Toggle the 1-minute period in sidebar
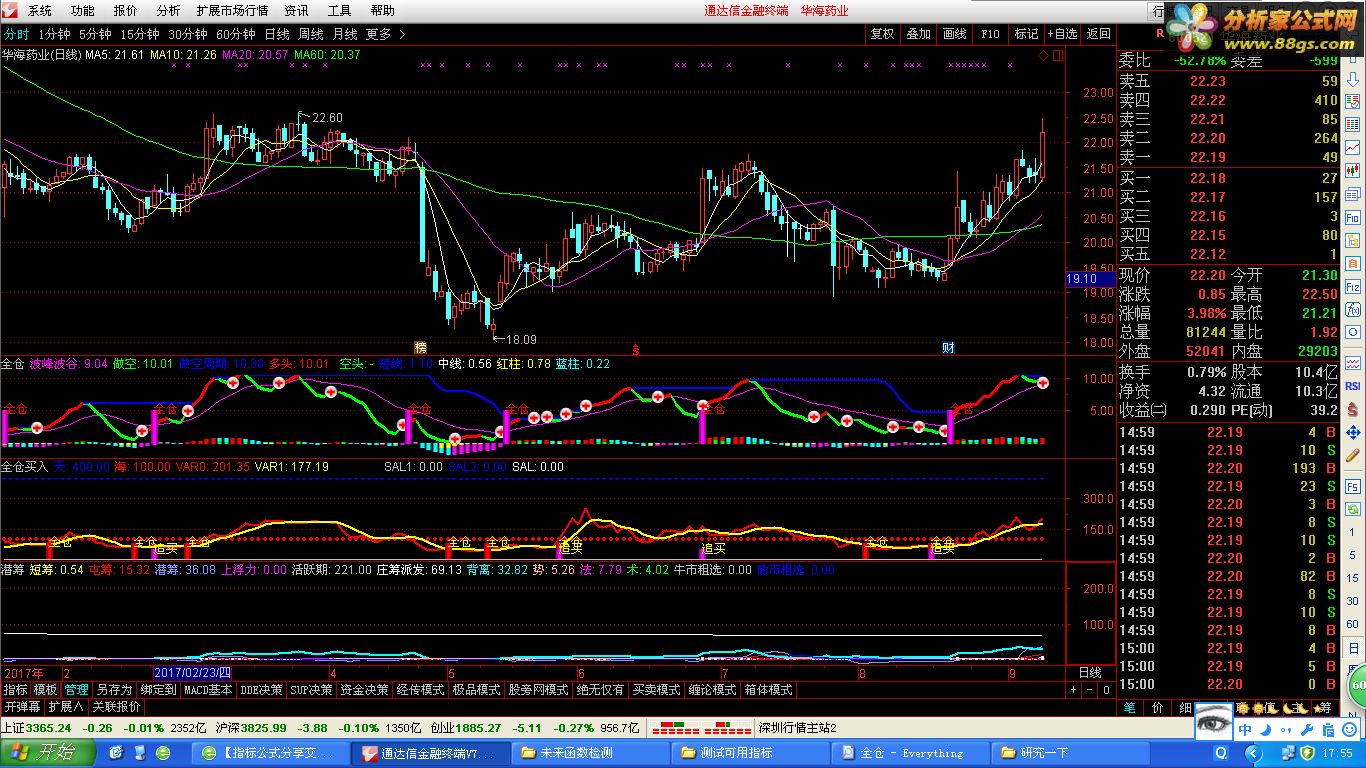Viewport: 1366px width, 768px height. (x=1353, y=532)
